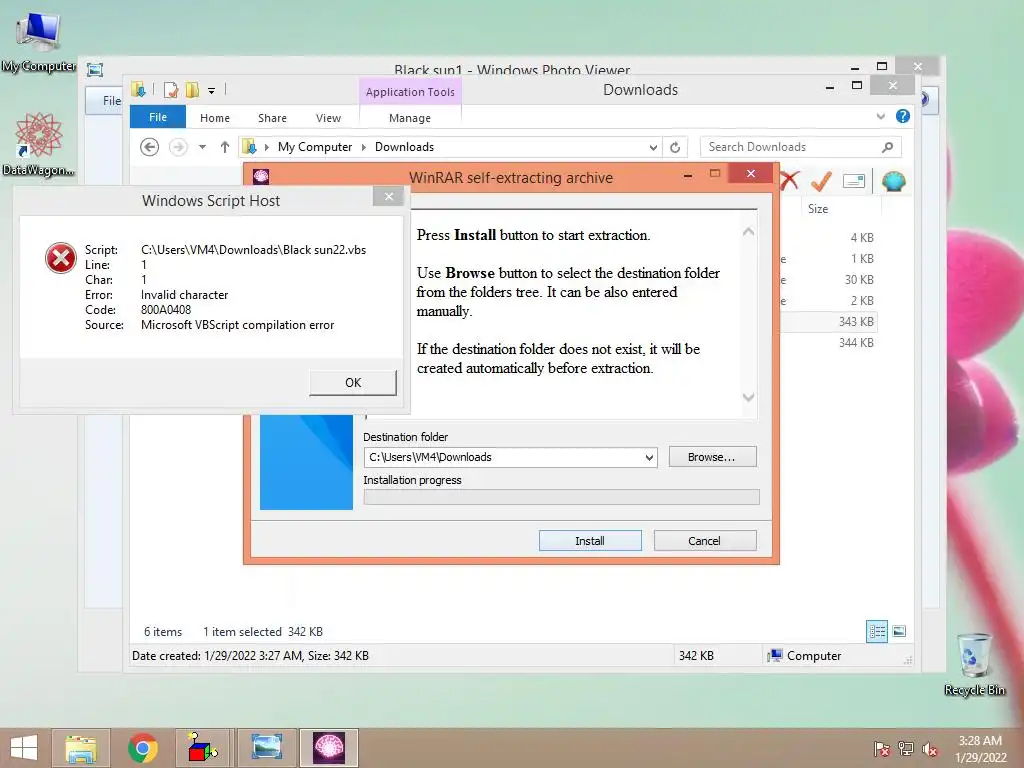1024x768 pixels.
Task: Click the red X delete toolbar icon
Action: 789,180
